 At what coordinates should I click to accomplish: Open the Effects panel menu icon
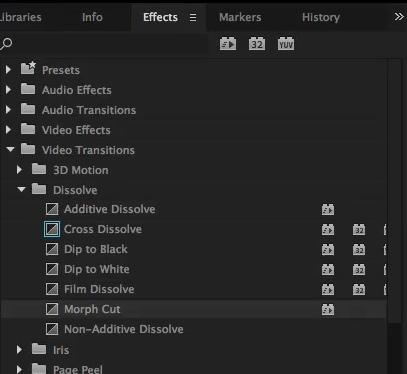(x=193, y=17)
